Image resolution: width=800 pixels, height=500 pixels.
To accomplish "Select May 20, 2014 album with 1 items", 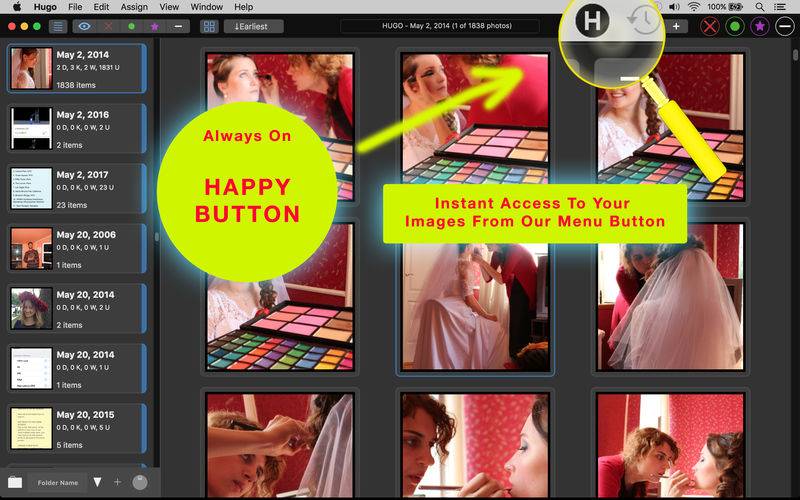I will pyautogui.click(x=77, y=368).
